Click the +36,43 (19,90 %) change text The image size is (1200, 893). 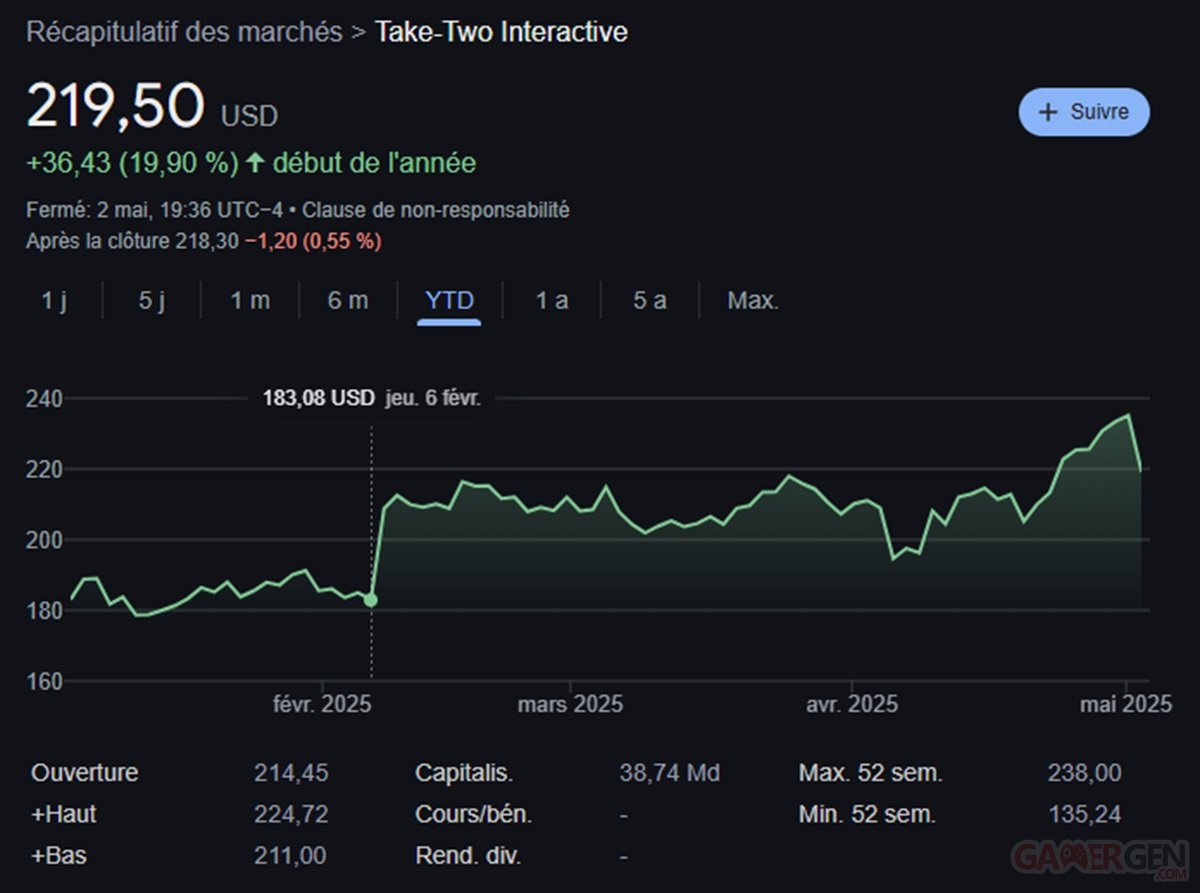point(133,162)
